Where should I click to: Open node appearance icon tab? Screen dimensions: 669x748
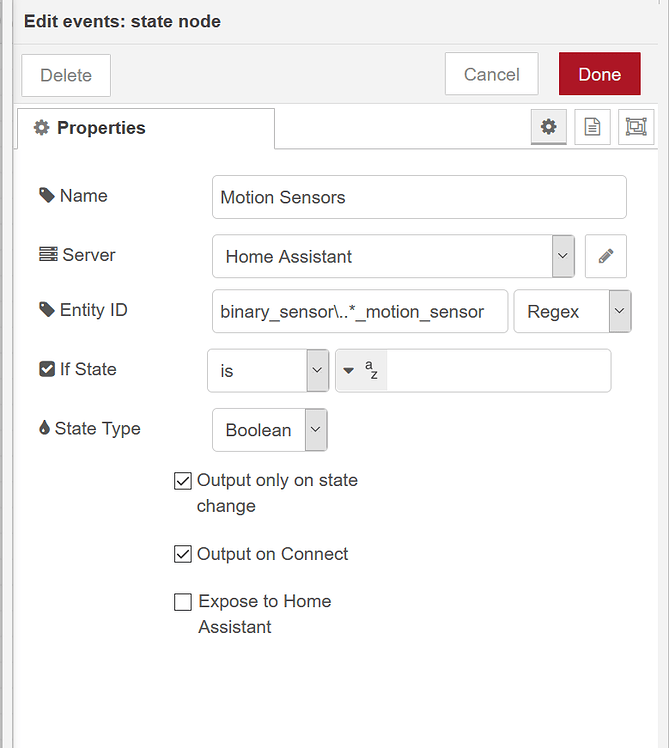tap(636, 127)
